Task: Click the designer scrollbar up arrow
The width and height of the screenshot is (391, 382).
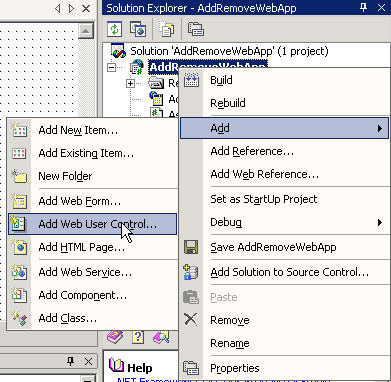Action: pos(86,31)
